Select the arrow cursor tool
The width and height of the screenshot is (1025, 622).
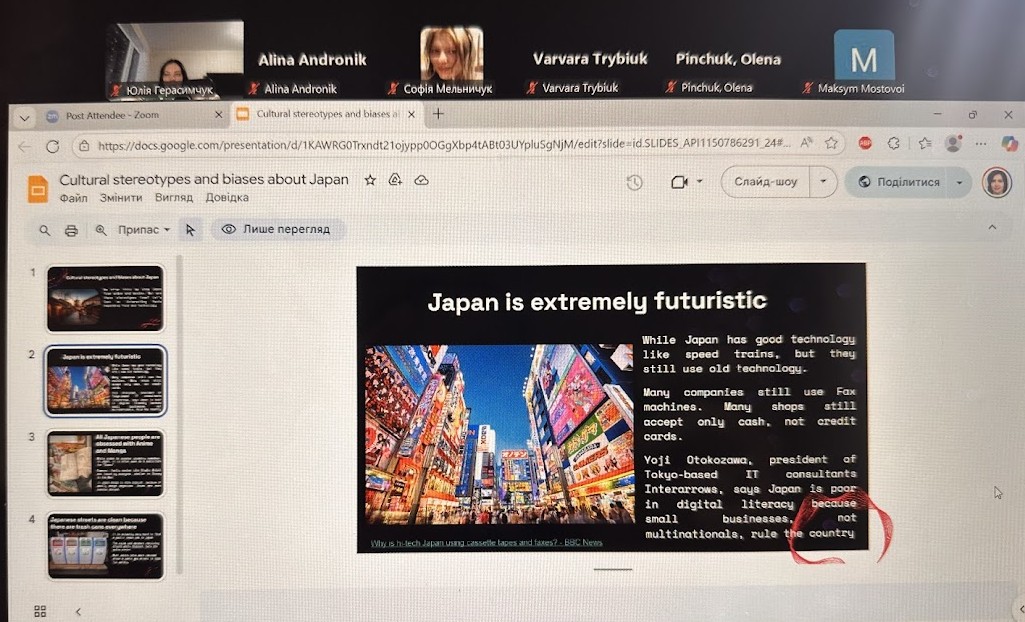[x=190, y=230]
